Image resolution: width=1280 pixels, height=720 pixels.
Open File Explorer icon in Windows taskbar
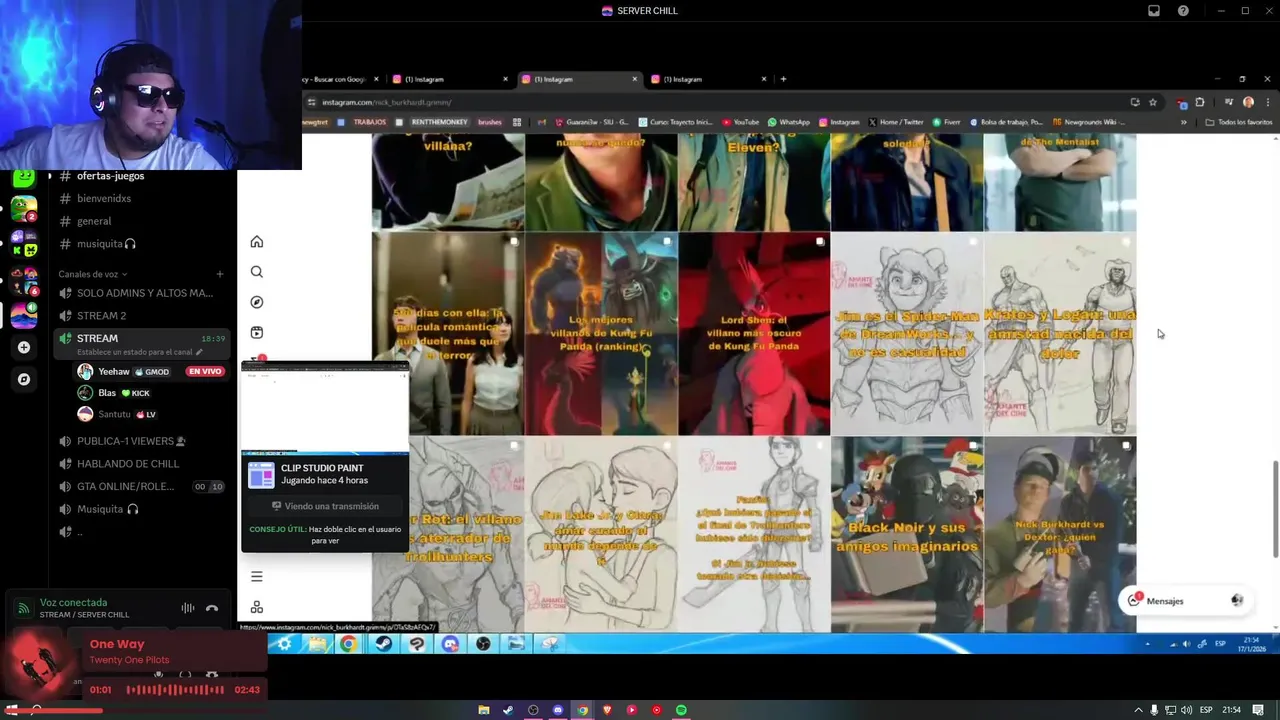pyautogui.click(x=484, y=710)
